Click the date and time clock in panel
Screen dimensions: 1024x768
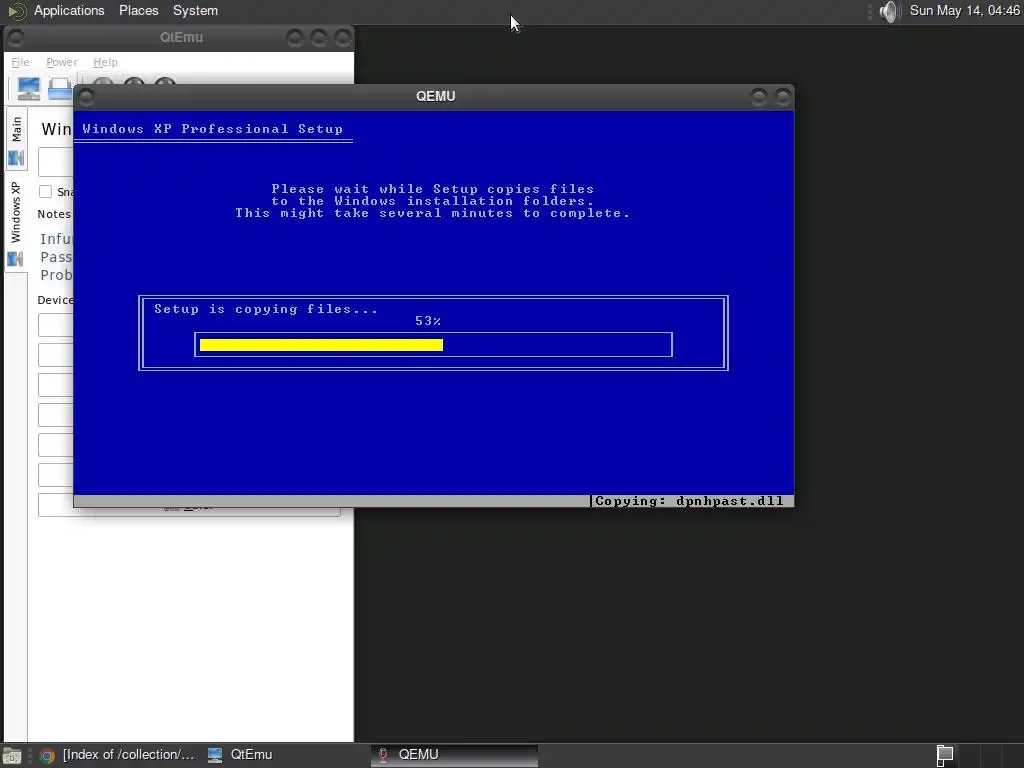click(964, 10)
